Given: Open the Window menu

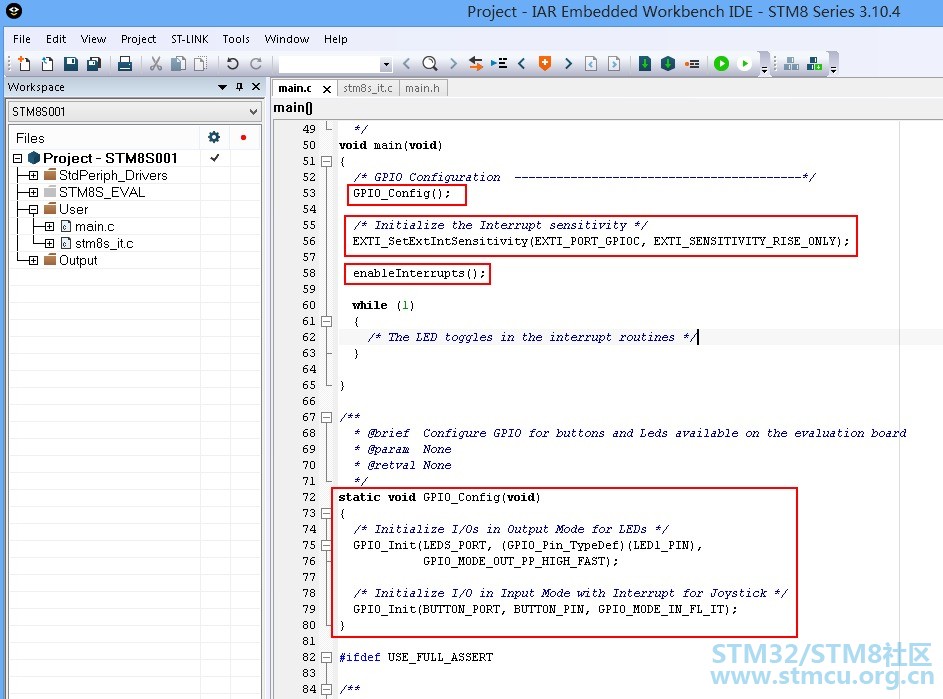Looking at the screenshot, I should pyautogui.click(x=287, y=39).
